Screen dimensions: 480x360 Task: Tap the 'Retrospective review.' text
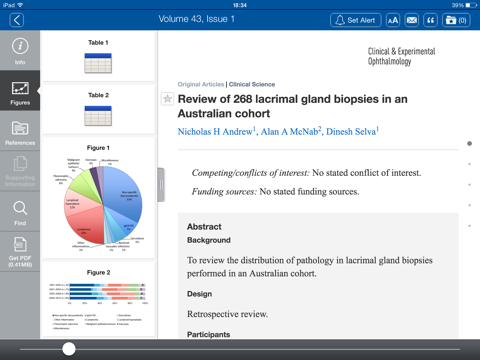(x=227, y=314)
